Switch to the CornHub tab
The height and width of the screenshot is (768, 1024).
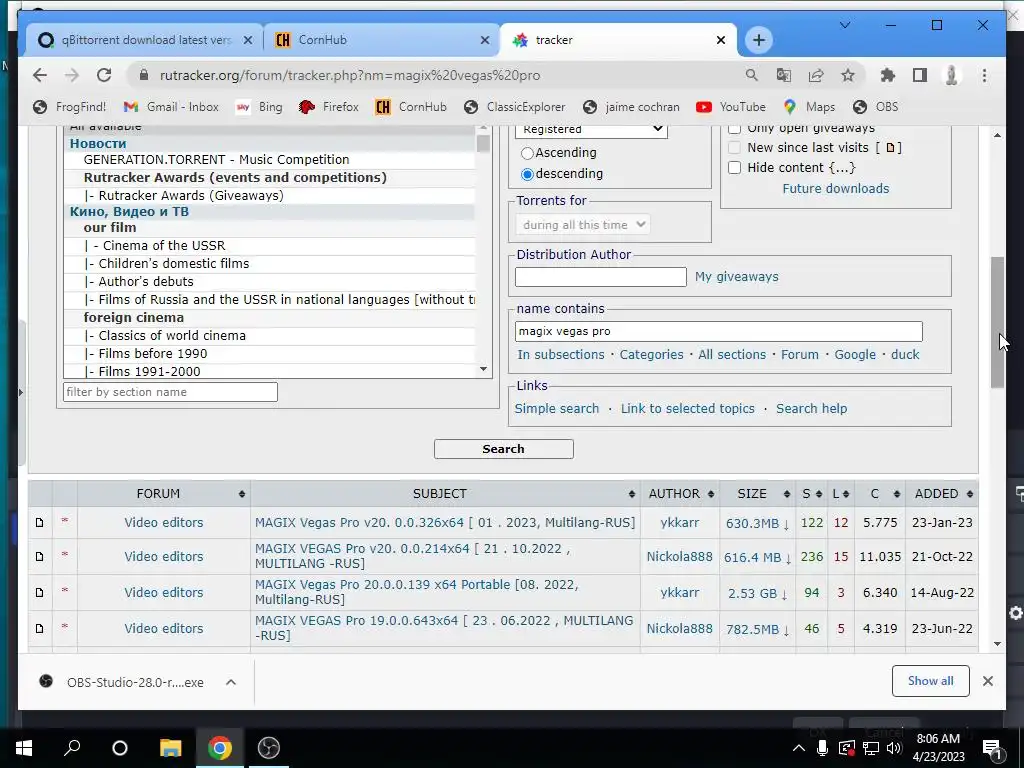[x=382, y=40]
